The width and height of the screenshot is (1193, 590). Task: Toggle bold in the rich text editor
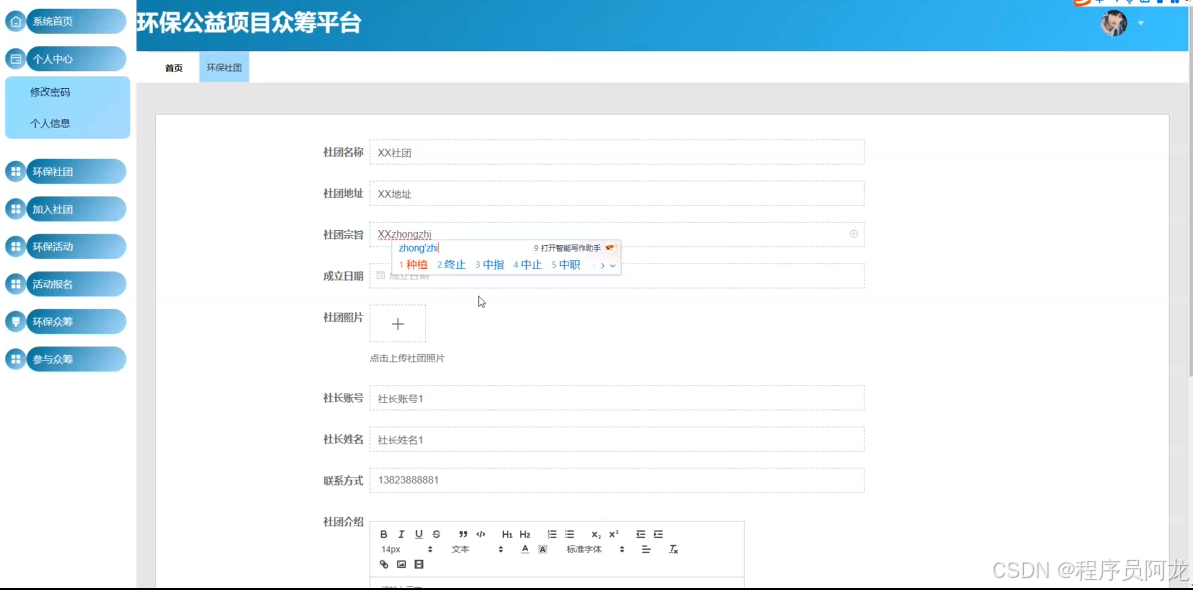[383, 534]
